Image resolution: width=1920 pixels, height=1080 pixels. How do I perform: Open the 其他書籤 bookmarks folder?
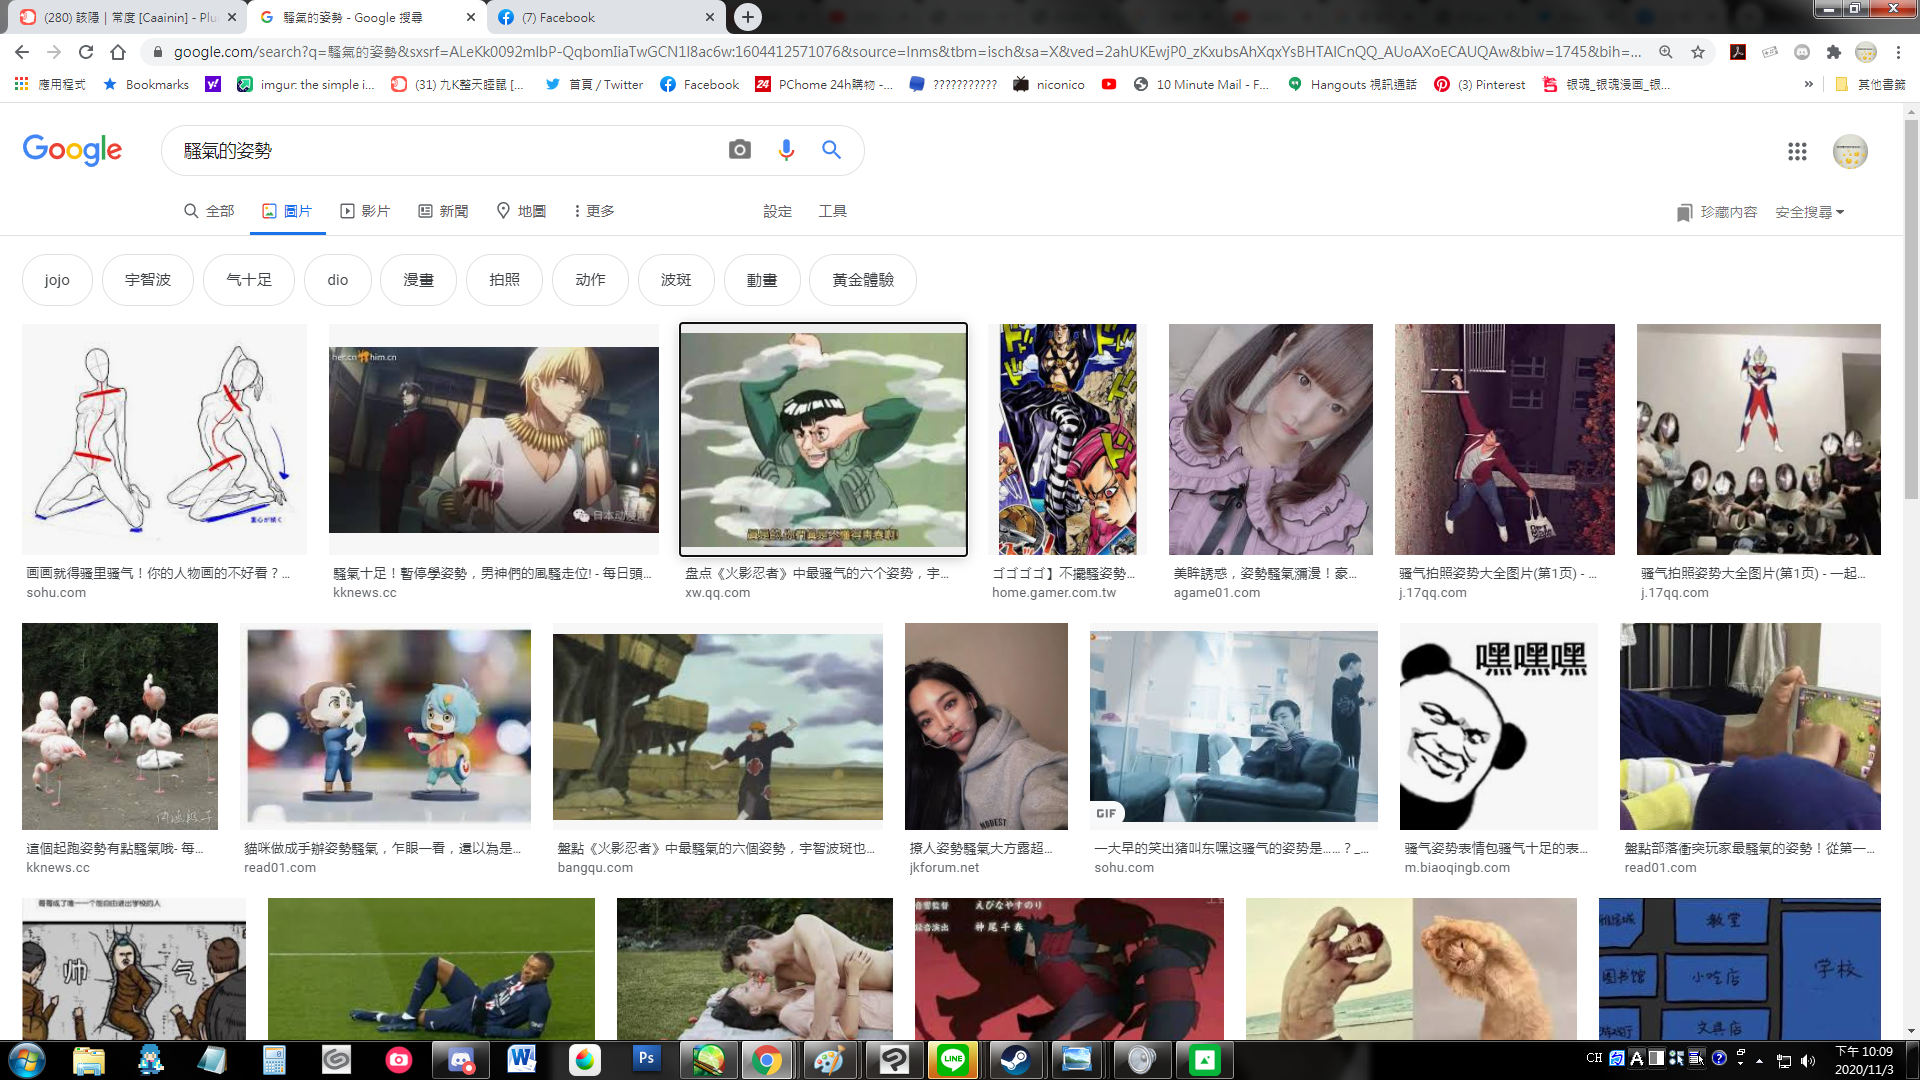click(x=1870, y=85)
